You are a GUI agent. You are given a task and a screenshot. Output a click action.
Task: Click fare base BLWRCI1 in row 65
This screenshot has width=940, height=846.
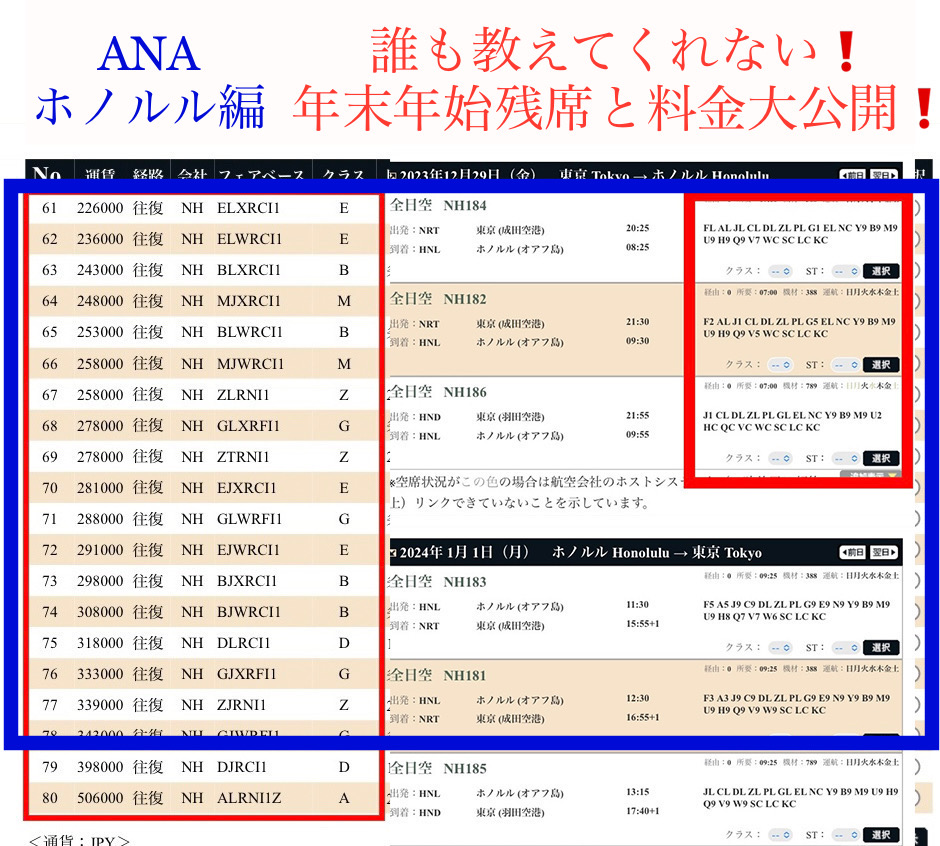249,332
